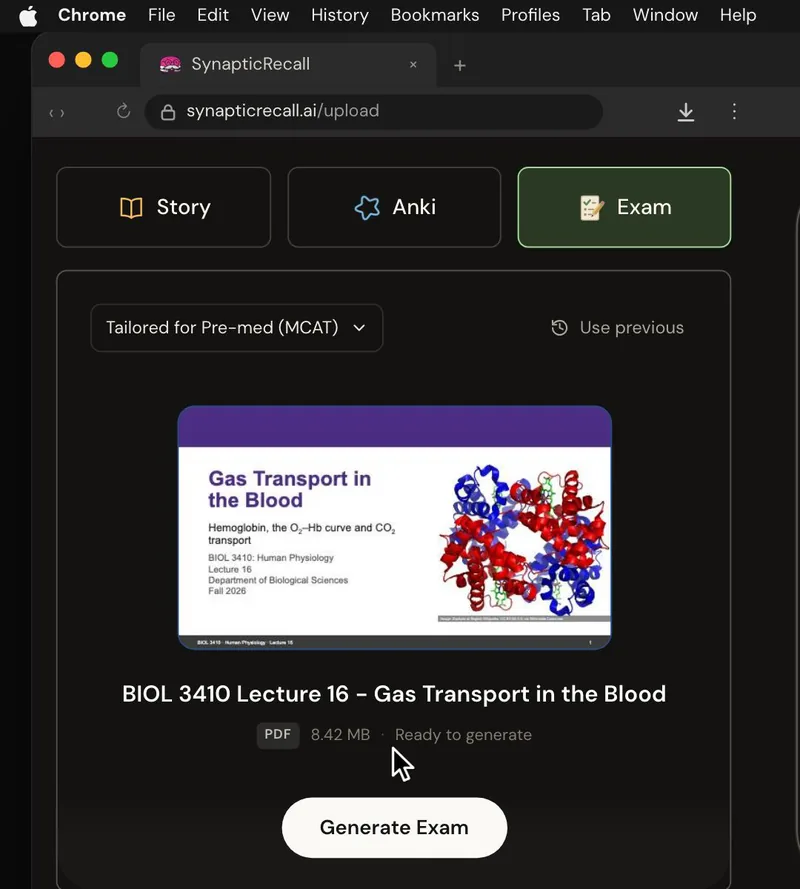Click the BIOL 3410 Lecture 16 title
The height and width of the screenshot is (889, 800).
tap(394, 694)
